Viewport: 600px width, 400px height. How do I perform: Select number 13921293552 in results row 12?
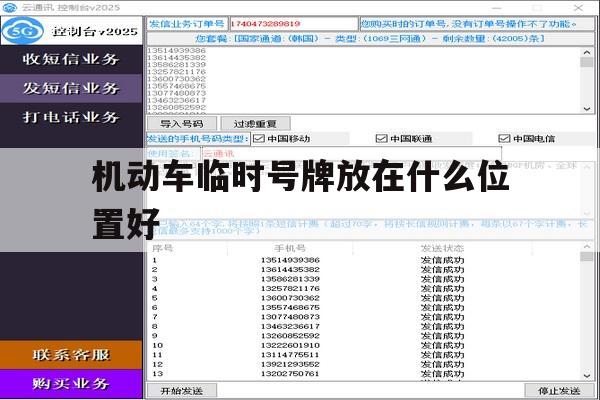coord(290,364)
